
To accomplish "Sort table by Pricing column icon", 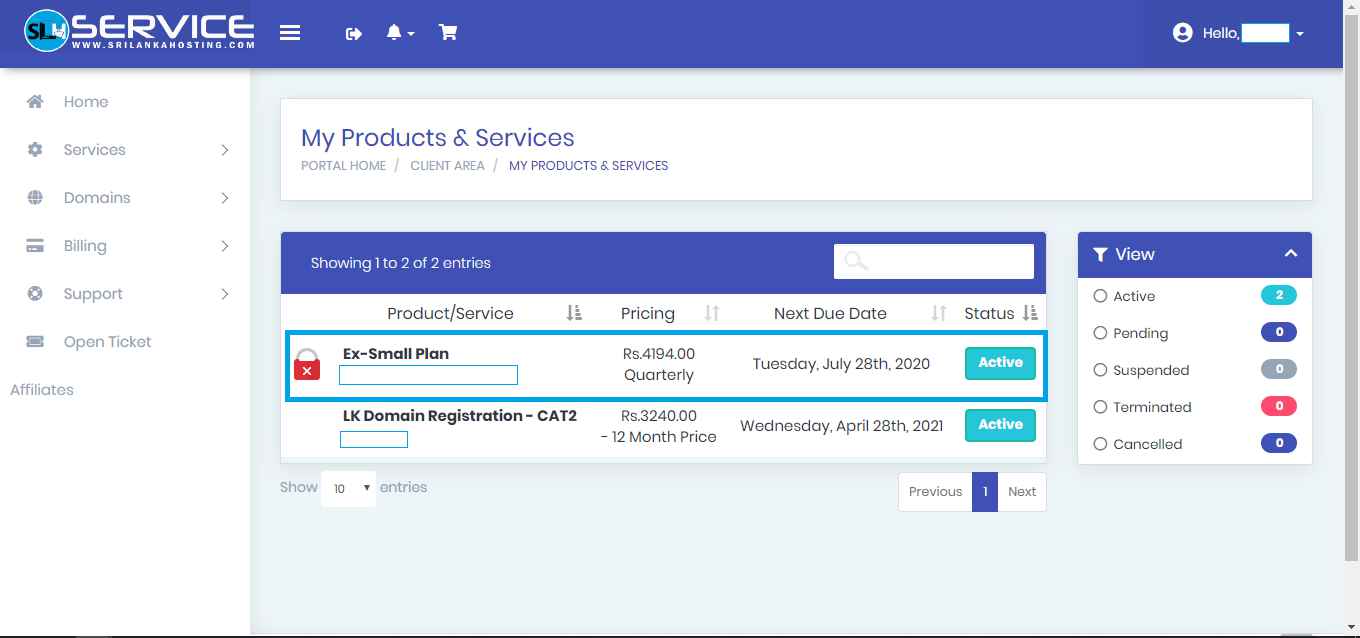I will click(x=712, y=313).
